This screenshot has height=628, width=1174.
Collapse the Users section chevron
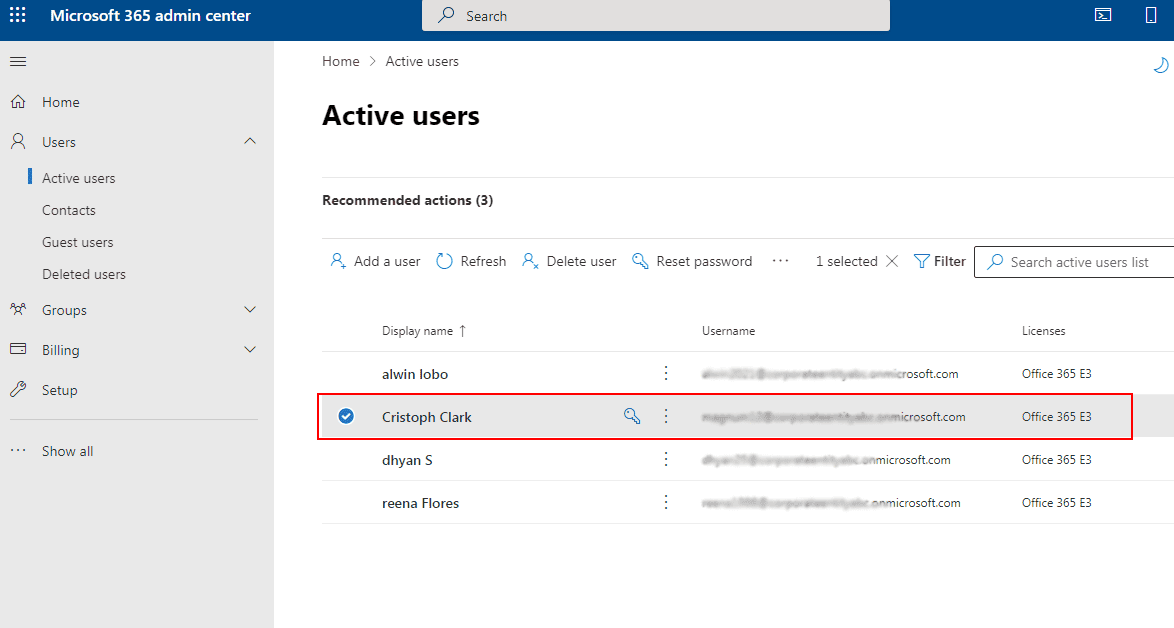(250, 142)
